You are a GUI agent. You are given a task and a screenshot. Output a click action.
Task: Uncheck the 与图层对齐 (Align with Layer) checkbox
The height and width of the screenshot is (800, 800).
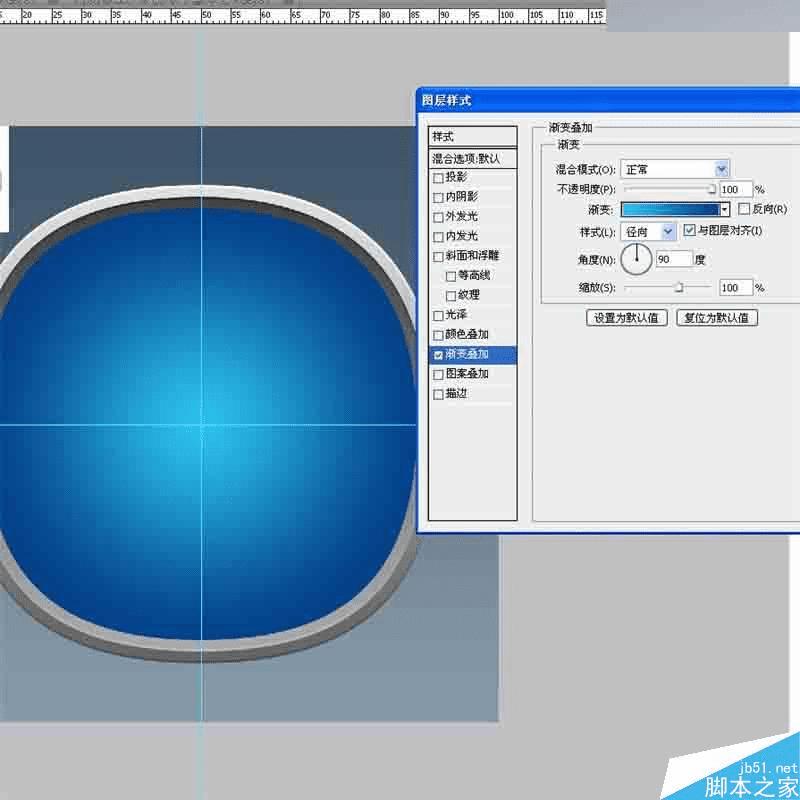point(690,230)
